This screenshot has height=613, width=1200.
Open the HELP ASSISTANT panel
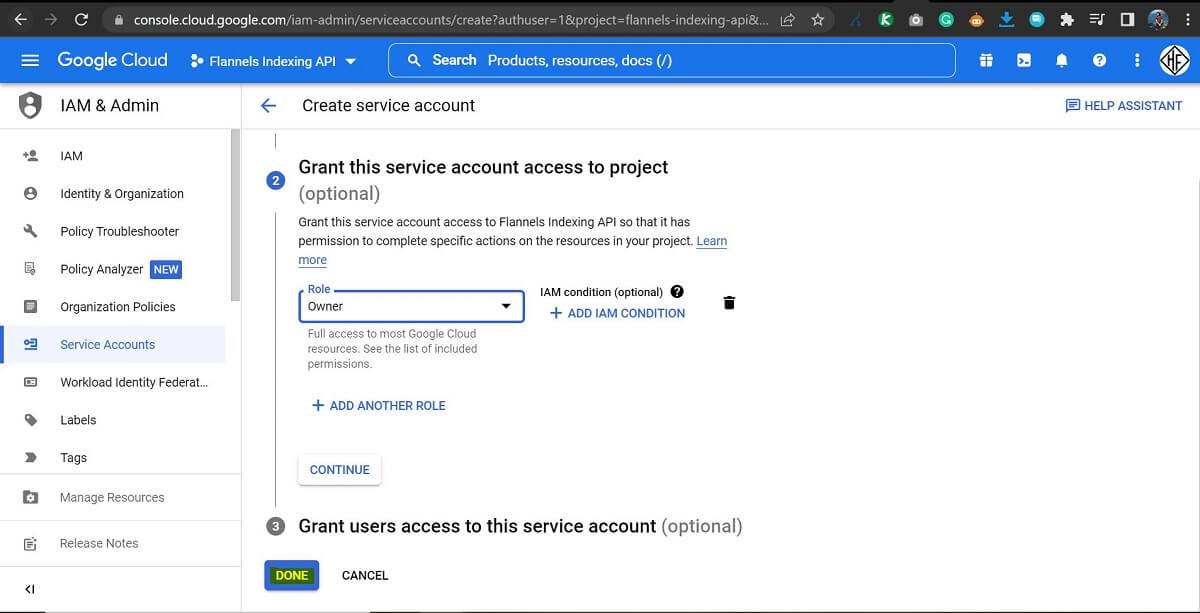(1124, 105)
